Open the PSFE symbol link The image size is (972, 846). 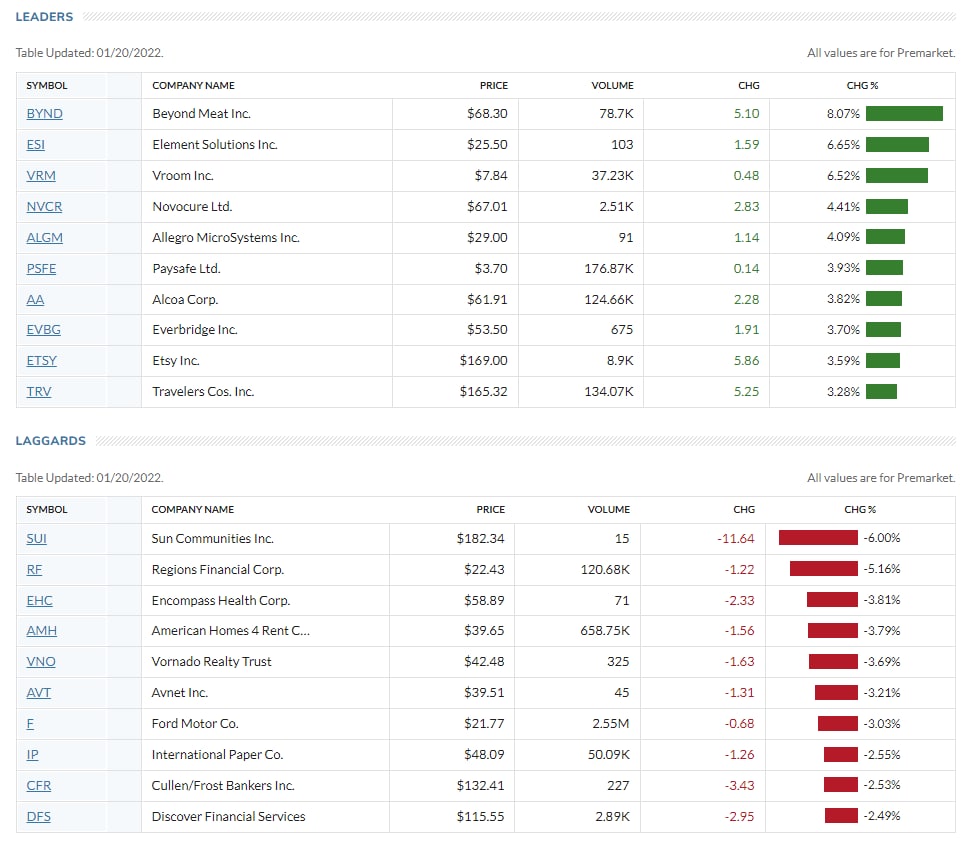tap(41, 269)
